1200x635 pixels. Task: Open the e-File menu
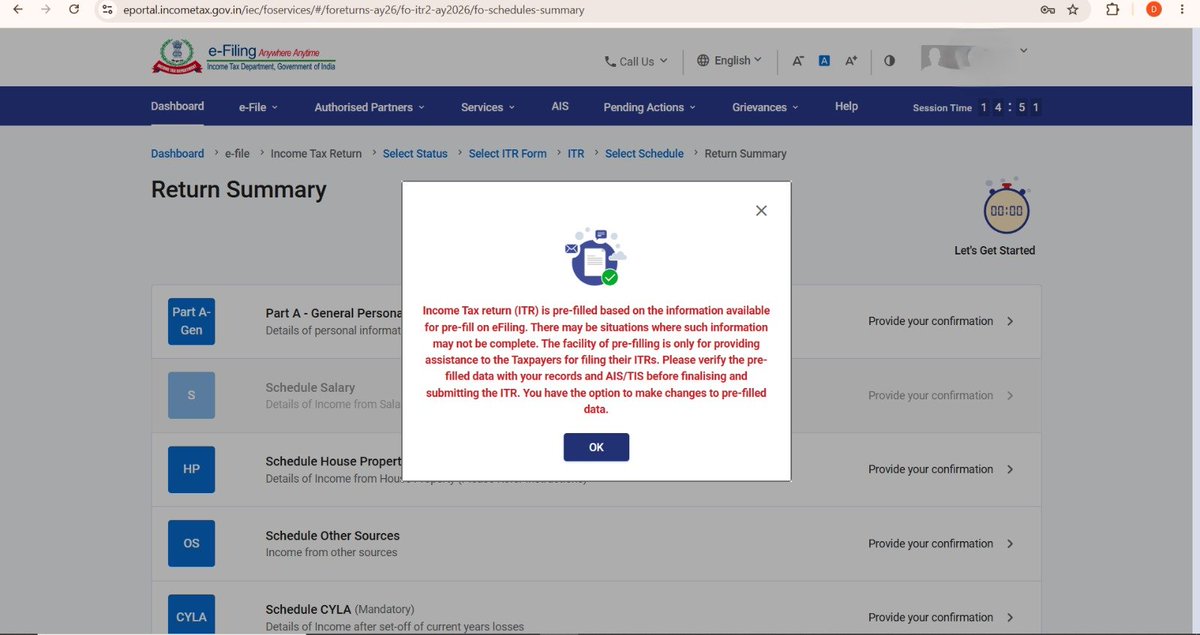(258, 107)
